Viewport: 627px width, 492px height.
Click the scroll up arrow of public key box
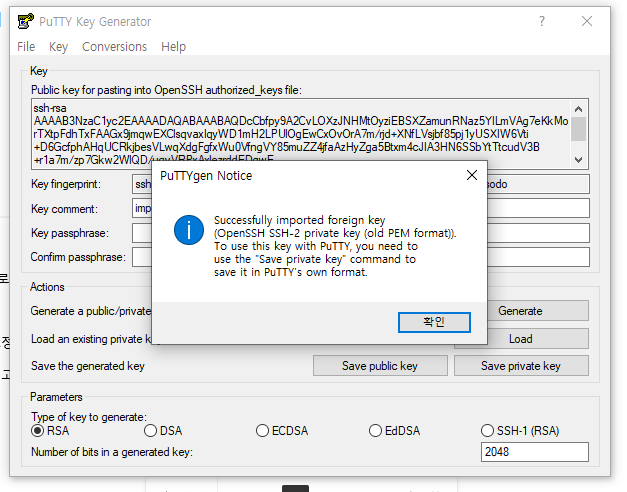[578, 109]
